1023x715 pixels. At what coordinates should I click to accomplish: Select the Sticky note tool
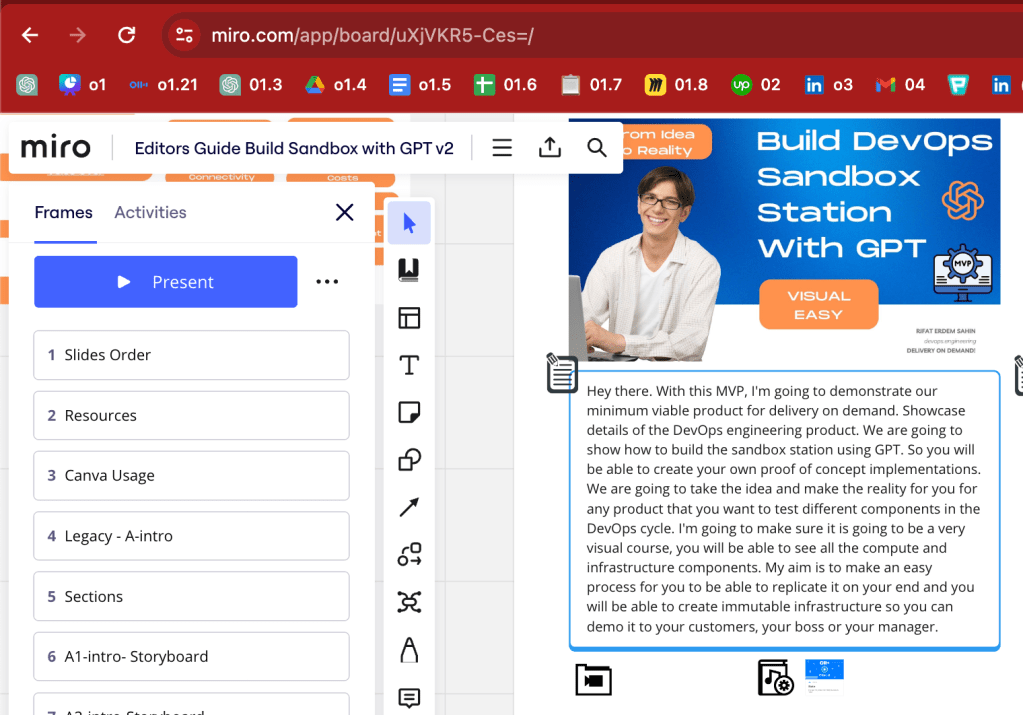409,412
